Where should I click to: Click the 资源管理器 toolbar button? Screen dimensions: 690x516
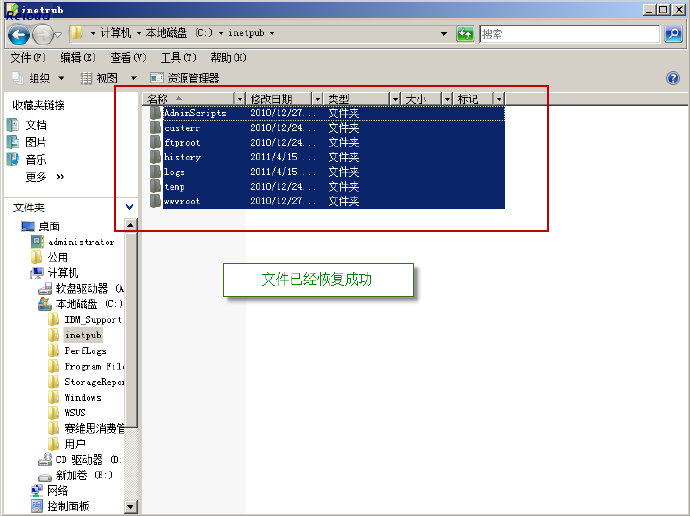(185, 78)
